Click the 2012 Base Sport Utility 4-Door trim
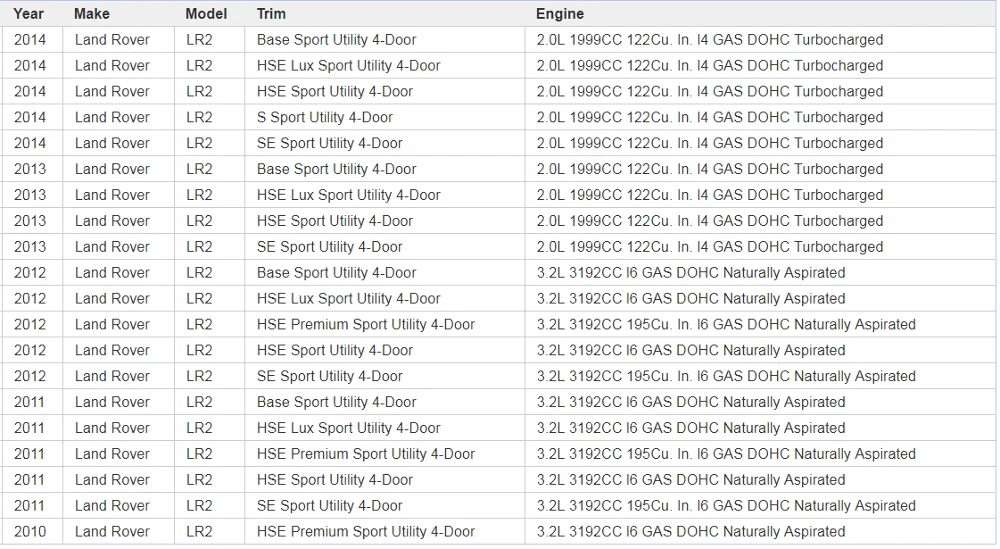 tap(336, 273)
